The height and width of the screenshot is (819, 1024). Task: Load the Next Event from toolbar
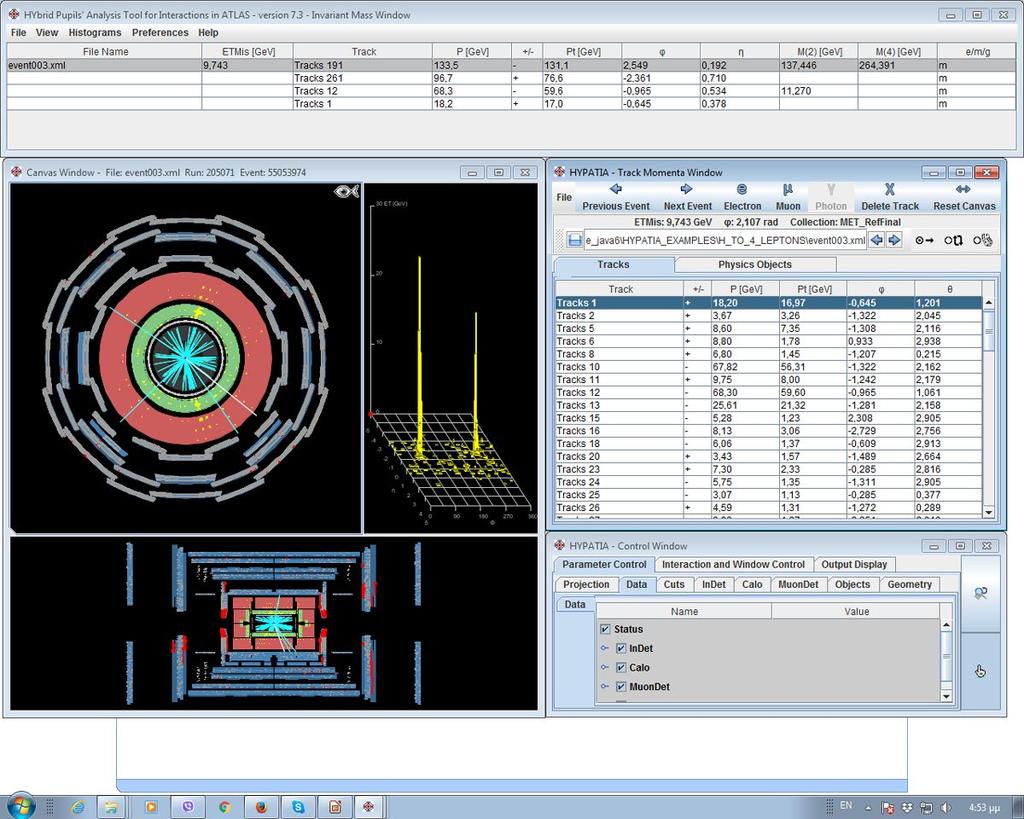click(687, 197)
